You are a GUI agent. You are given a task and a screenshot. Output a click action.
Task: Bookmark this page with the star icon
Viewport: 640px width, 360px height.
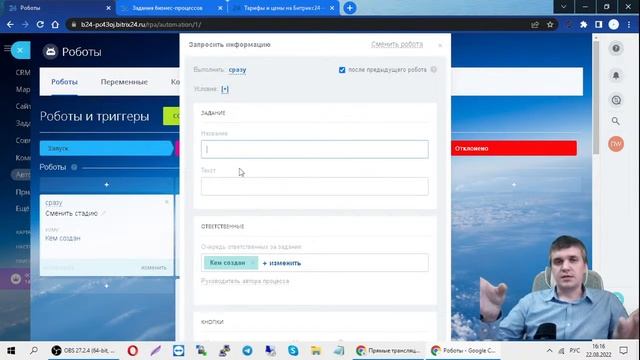550,24
